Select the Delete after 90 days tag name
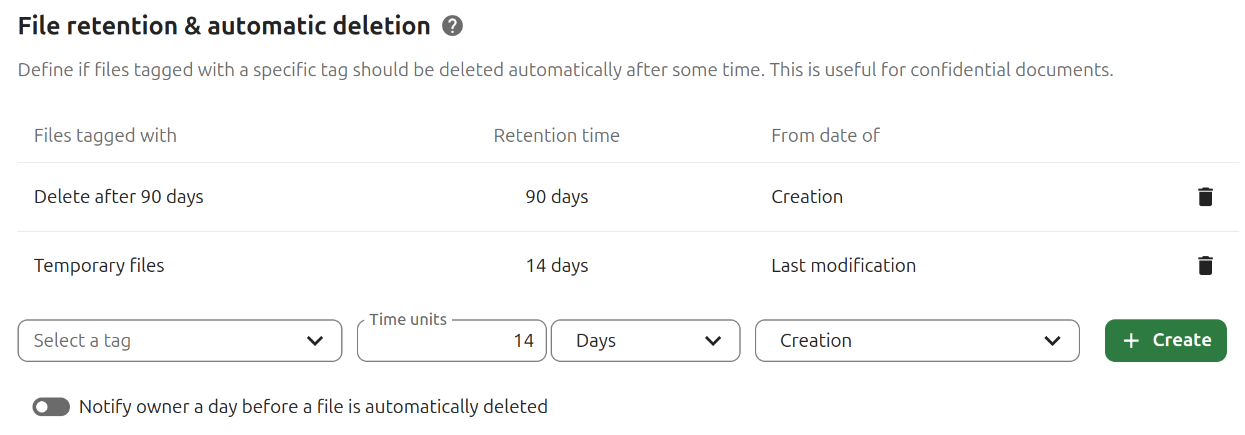Screen dimensions: 1245x435 pyautogui.click(x=118, y=197)
